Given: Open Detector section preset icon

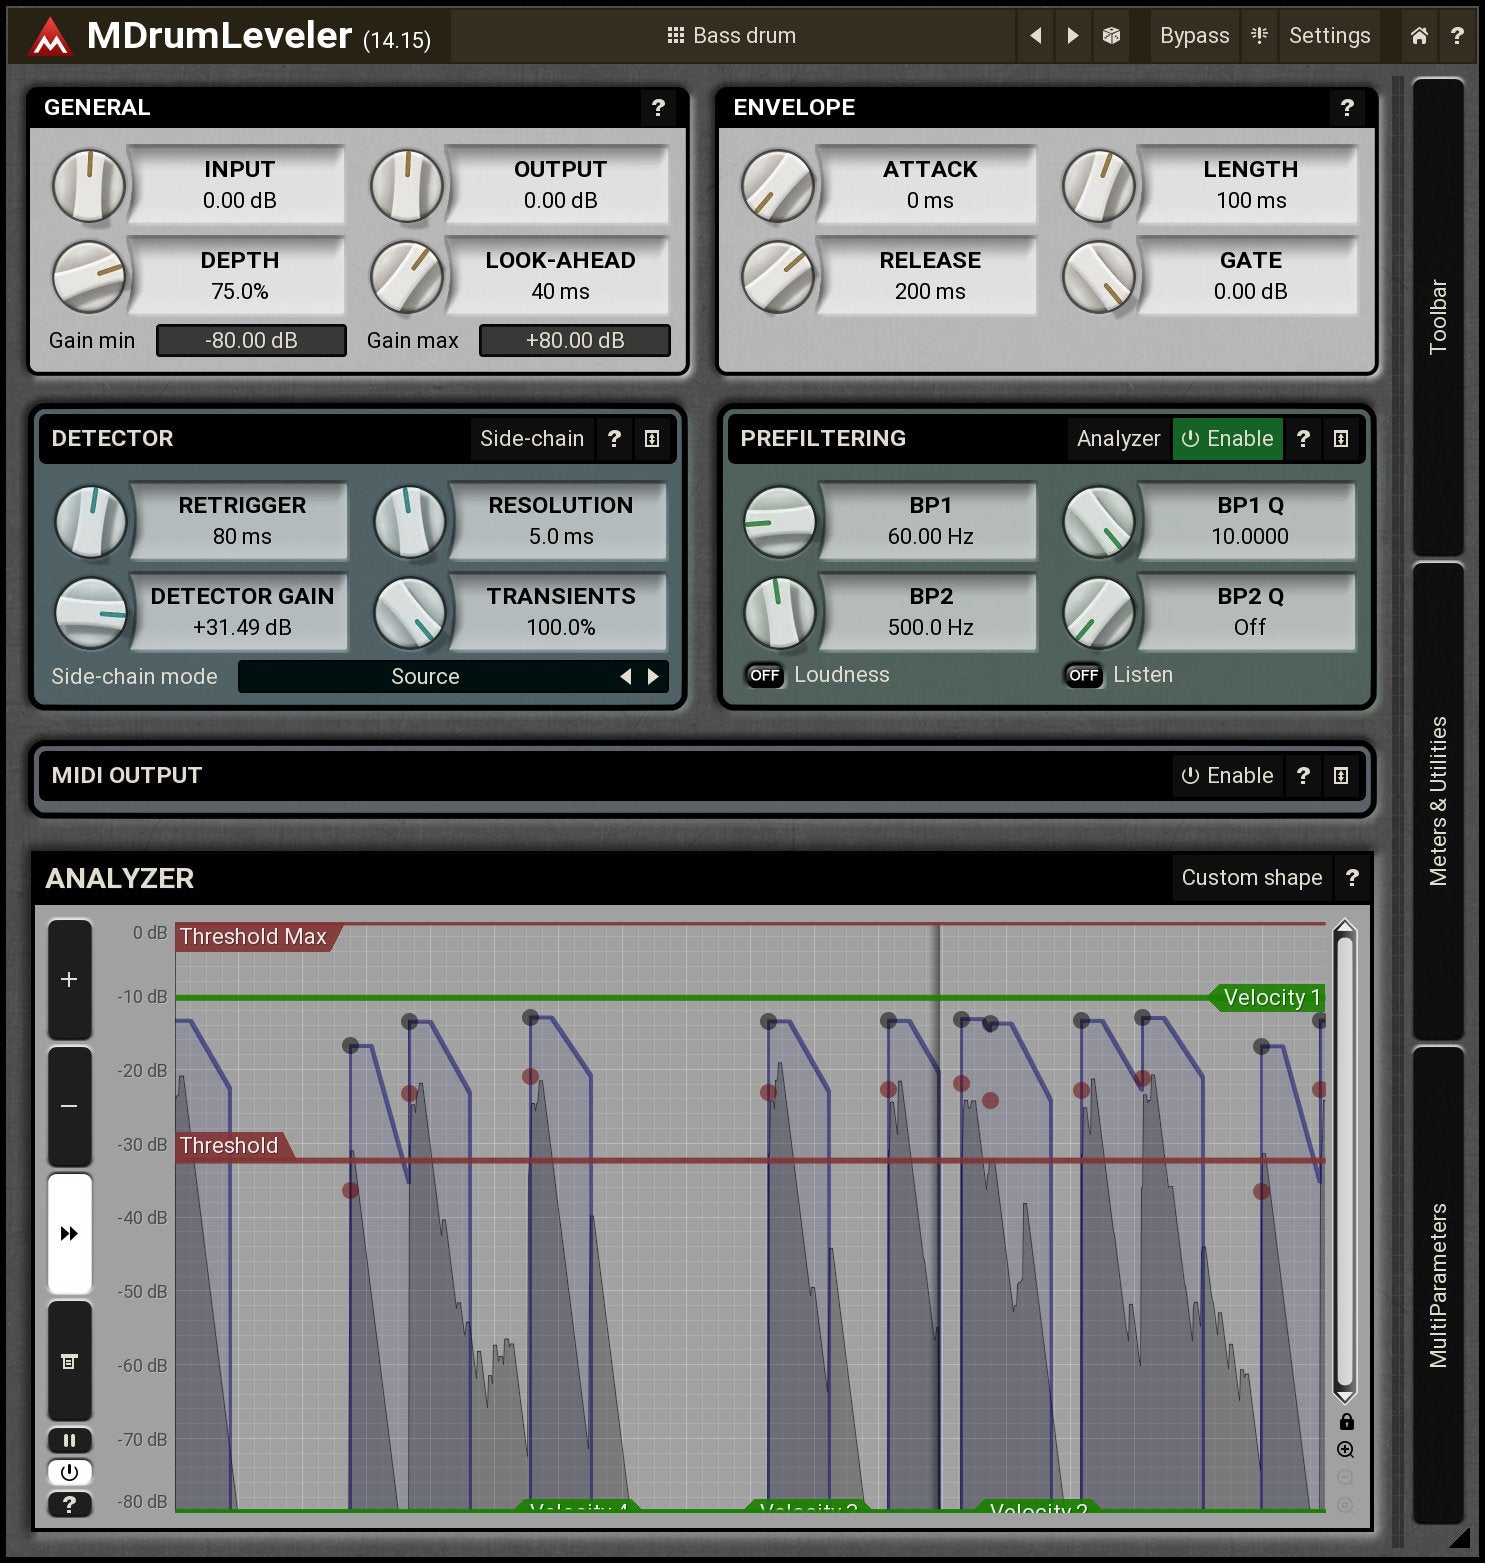Looking at the screenshot, I should click(x=652, y=439).
